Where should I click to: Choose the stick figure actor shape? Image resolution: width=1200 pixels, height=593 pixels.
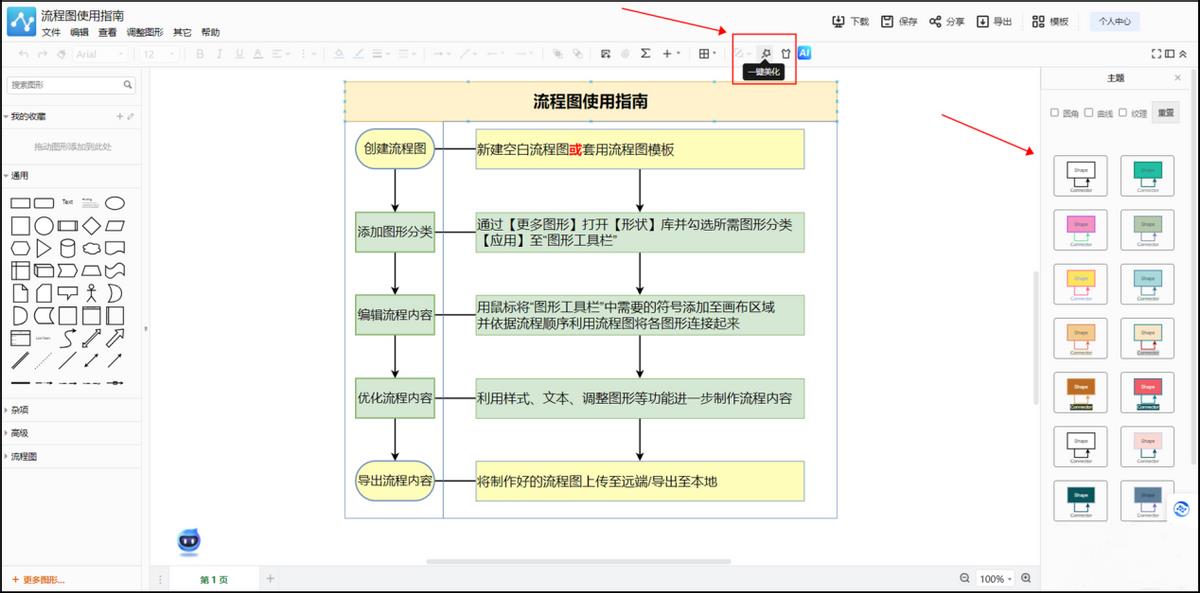click(x=92, y=294)
